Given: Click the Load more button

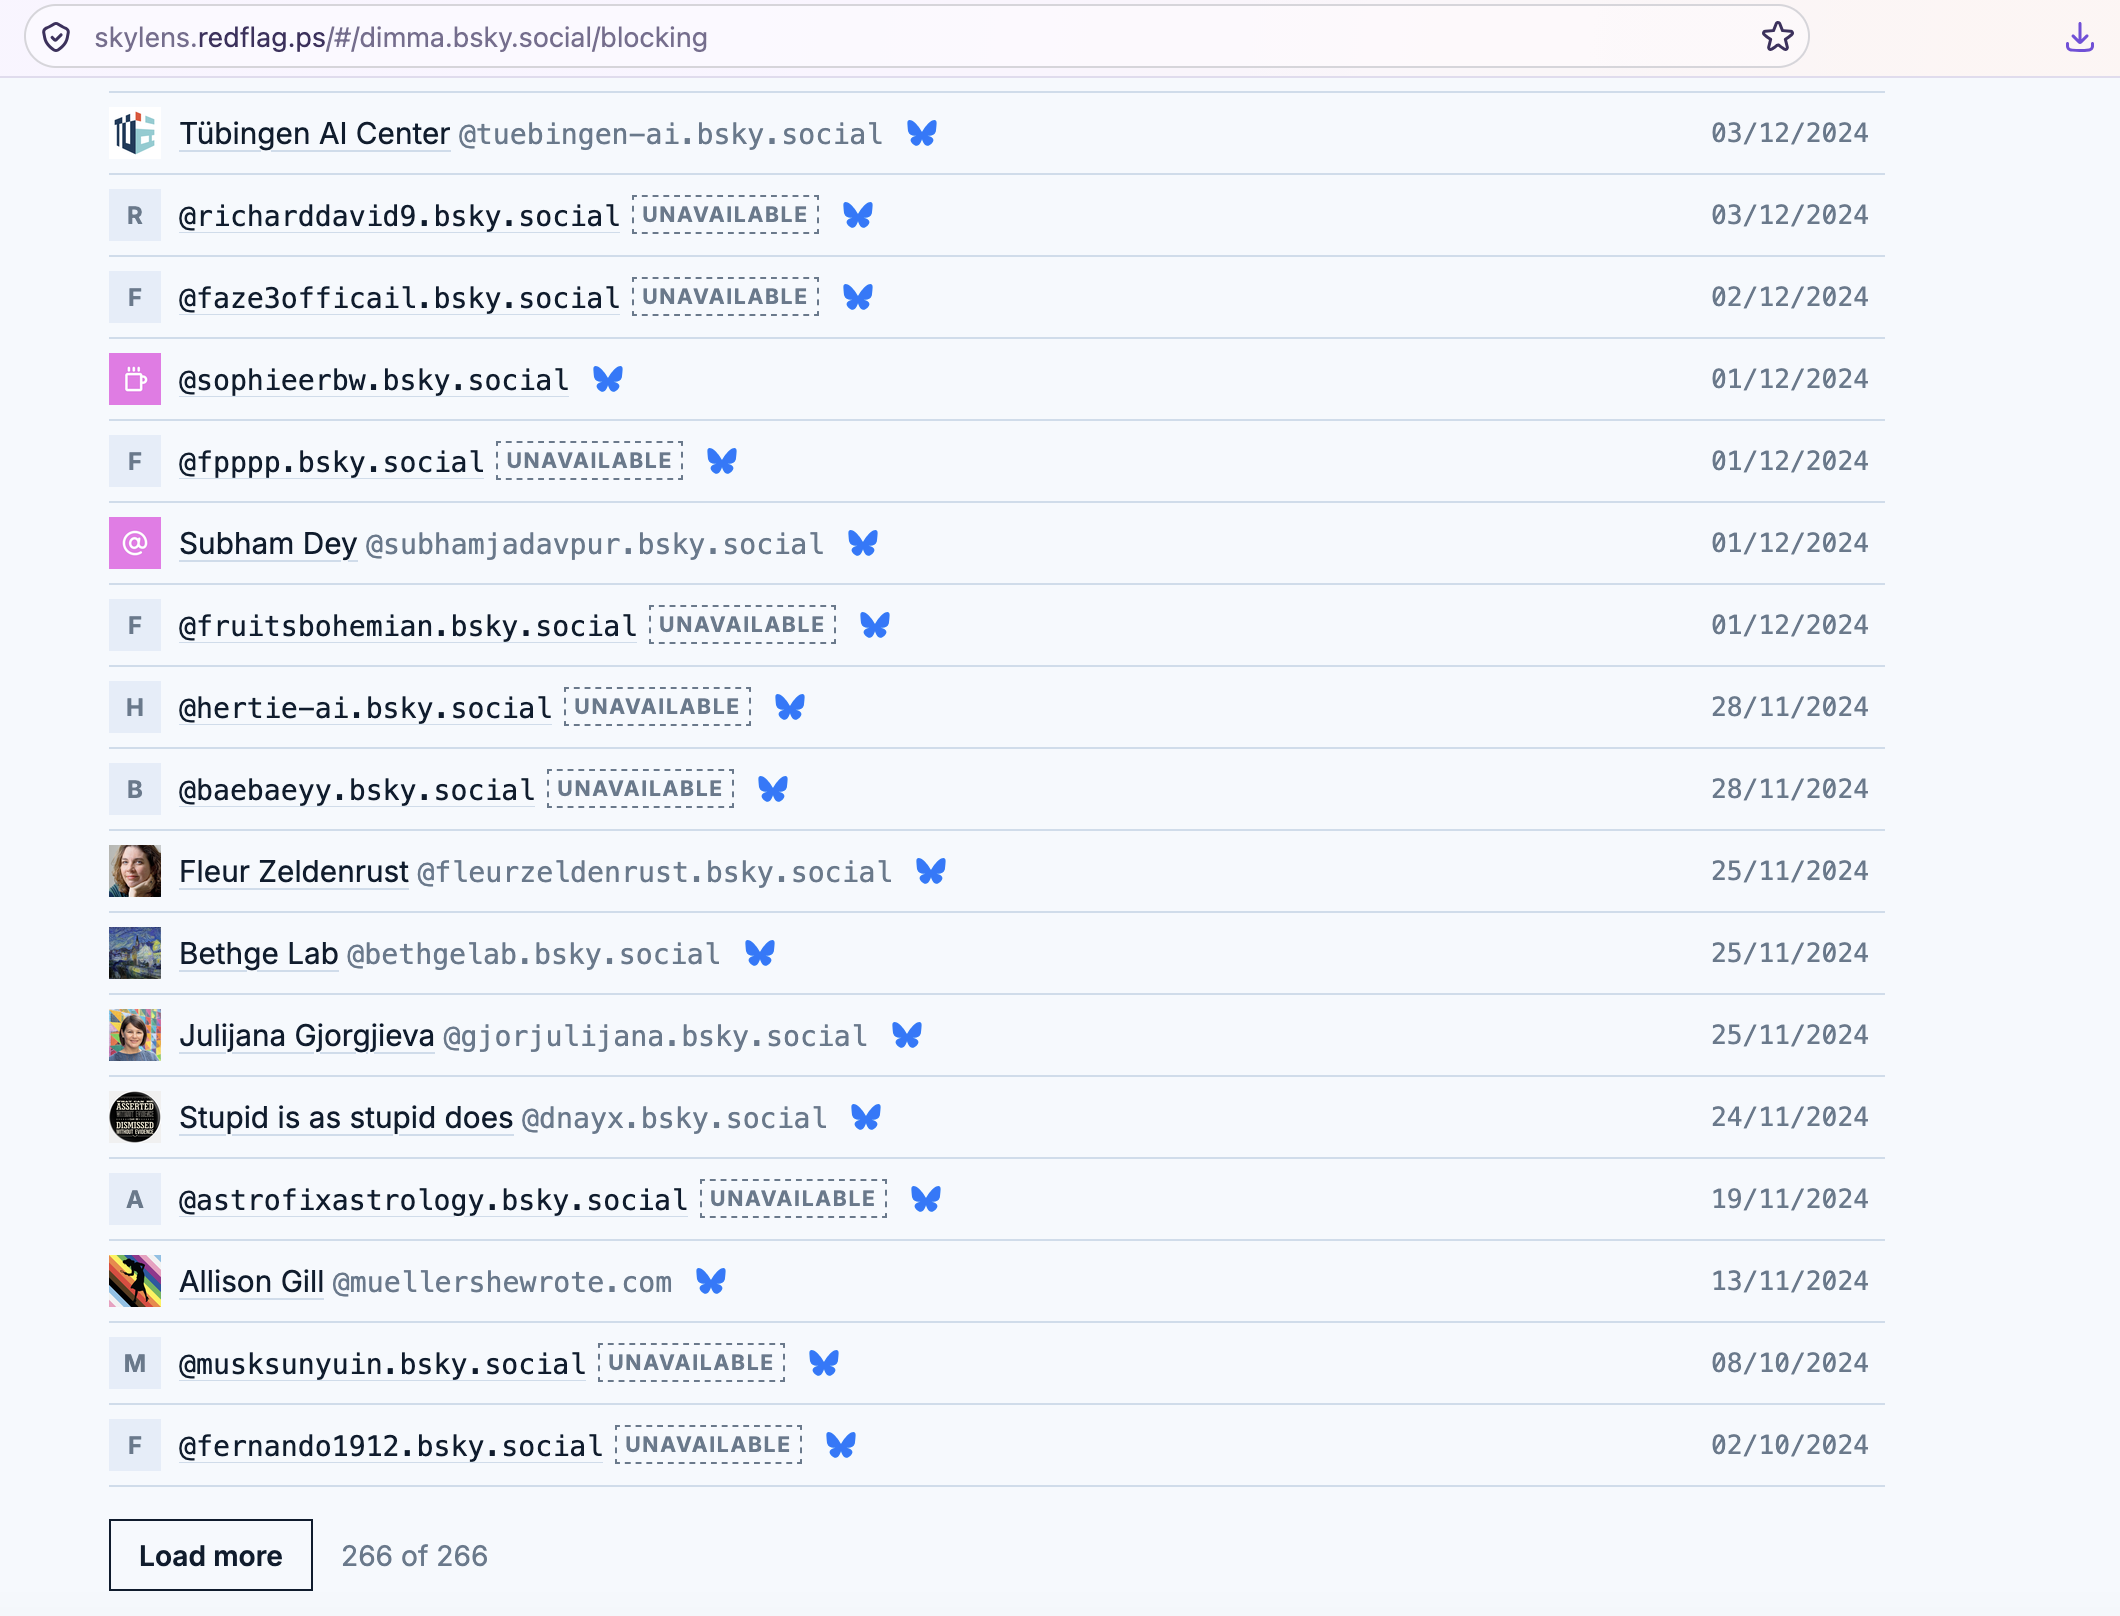Looking at the screenshot, I should (x=211, y=1555).
